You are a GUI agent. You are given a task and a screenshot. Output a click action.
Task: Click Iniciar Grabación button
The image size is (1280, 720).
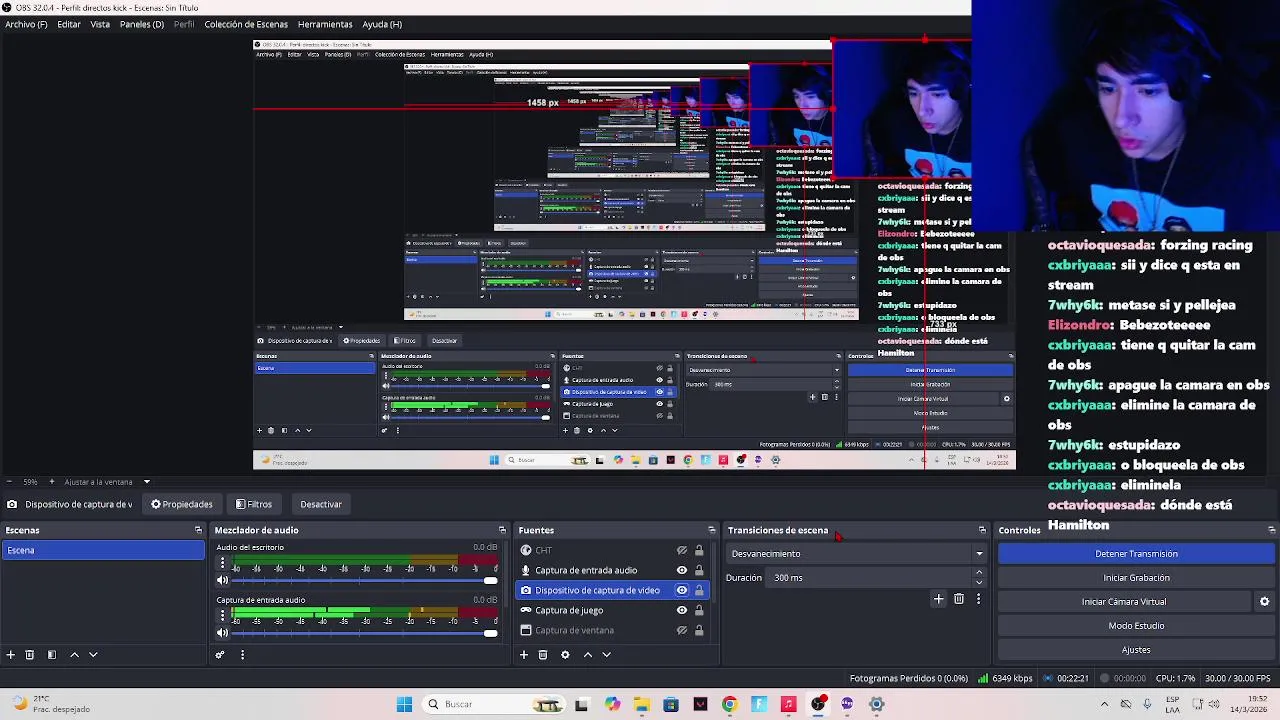tap(1136, 578)
